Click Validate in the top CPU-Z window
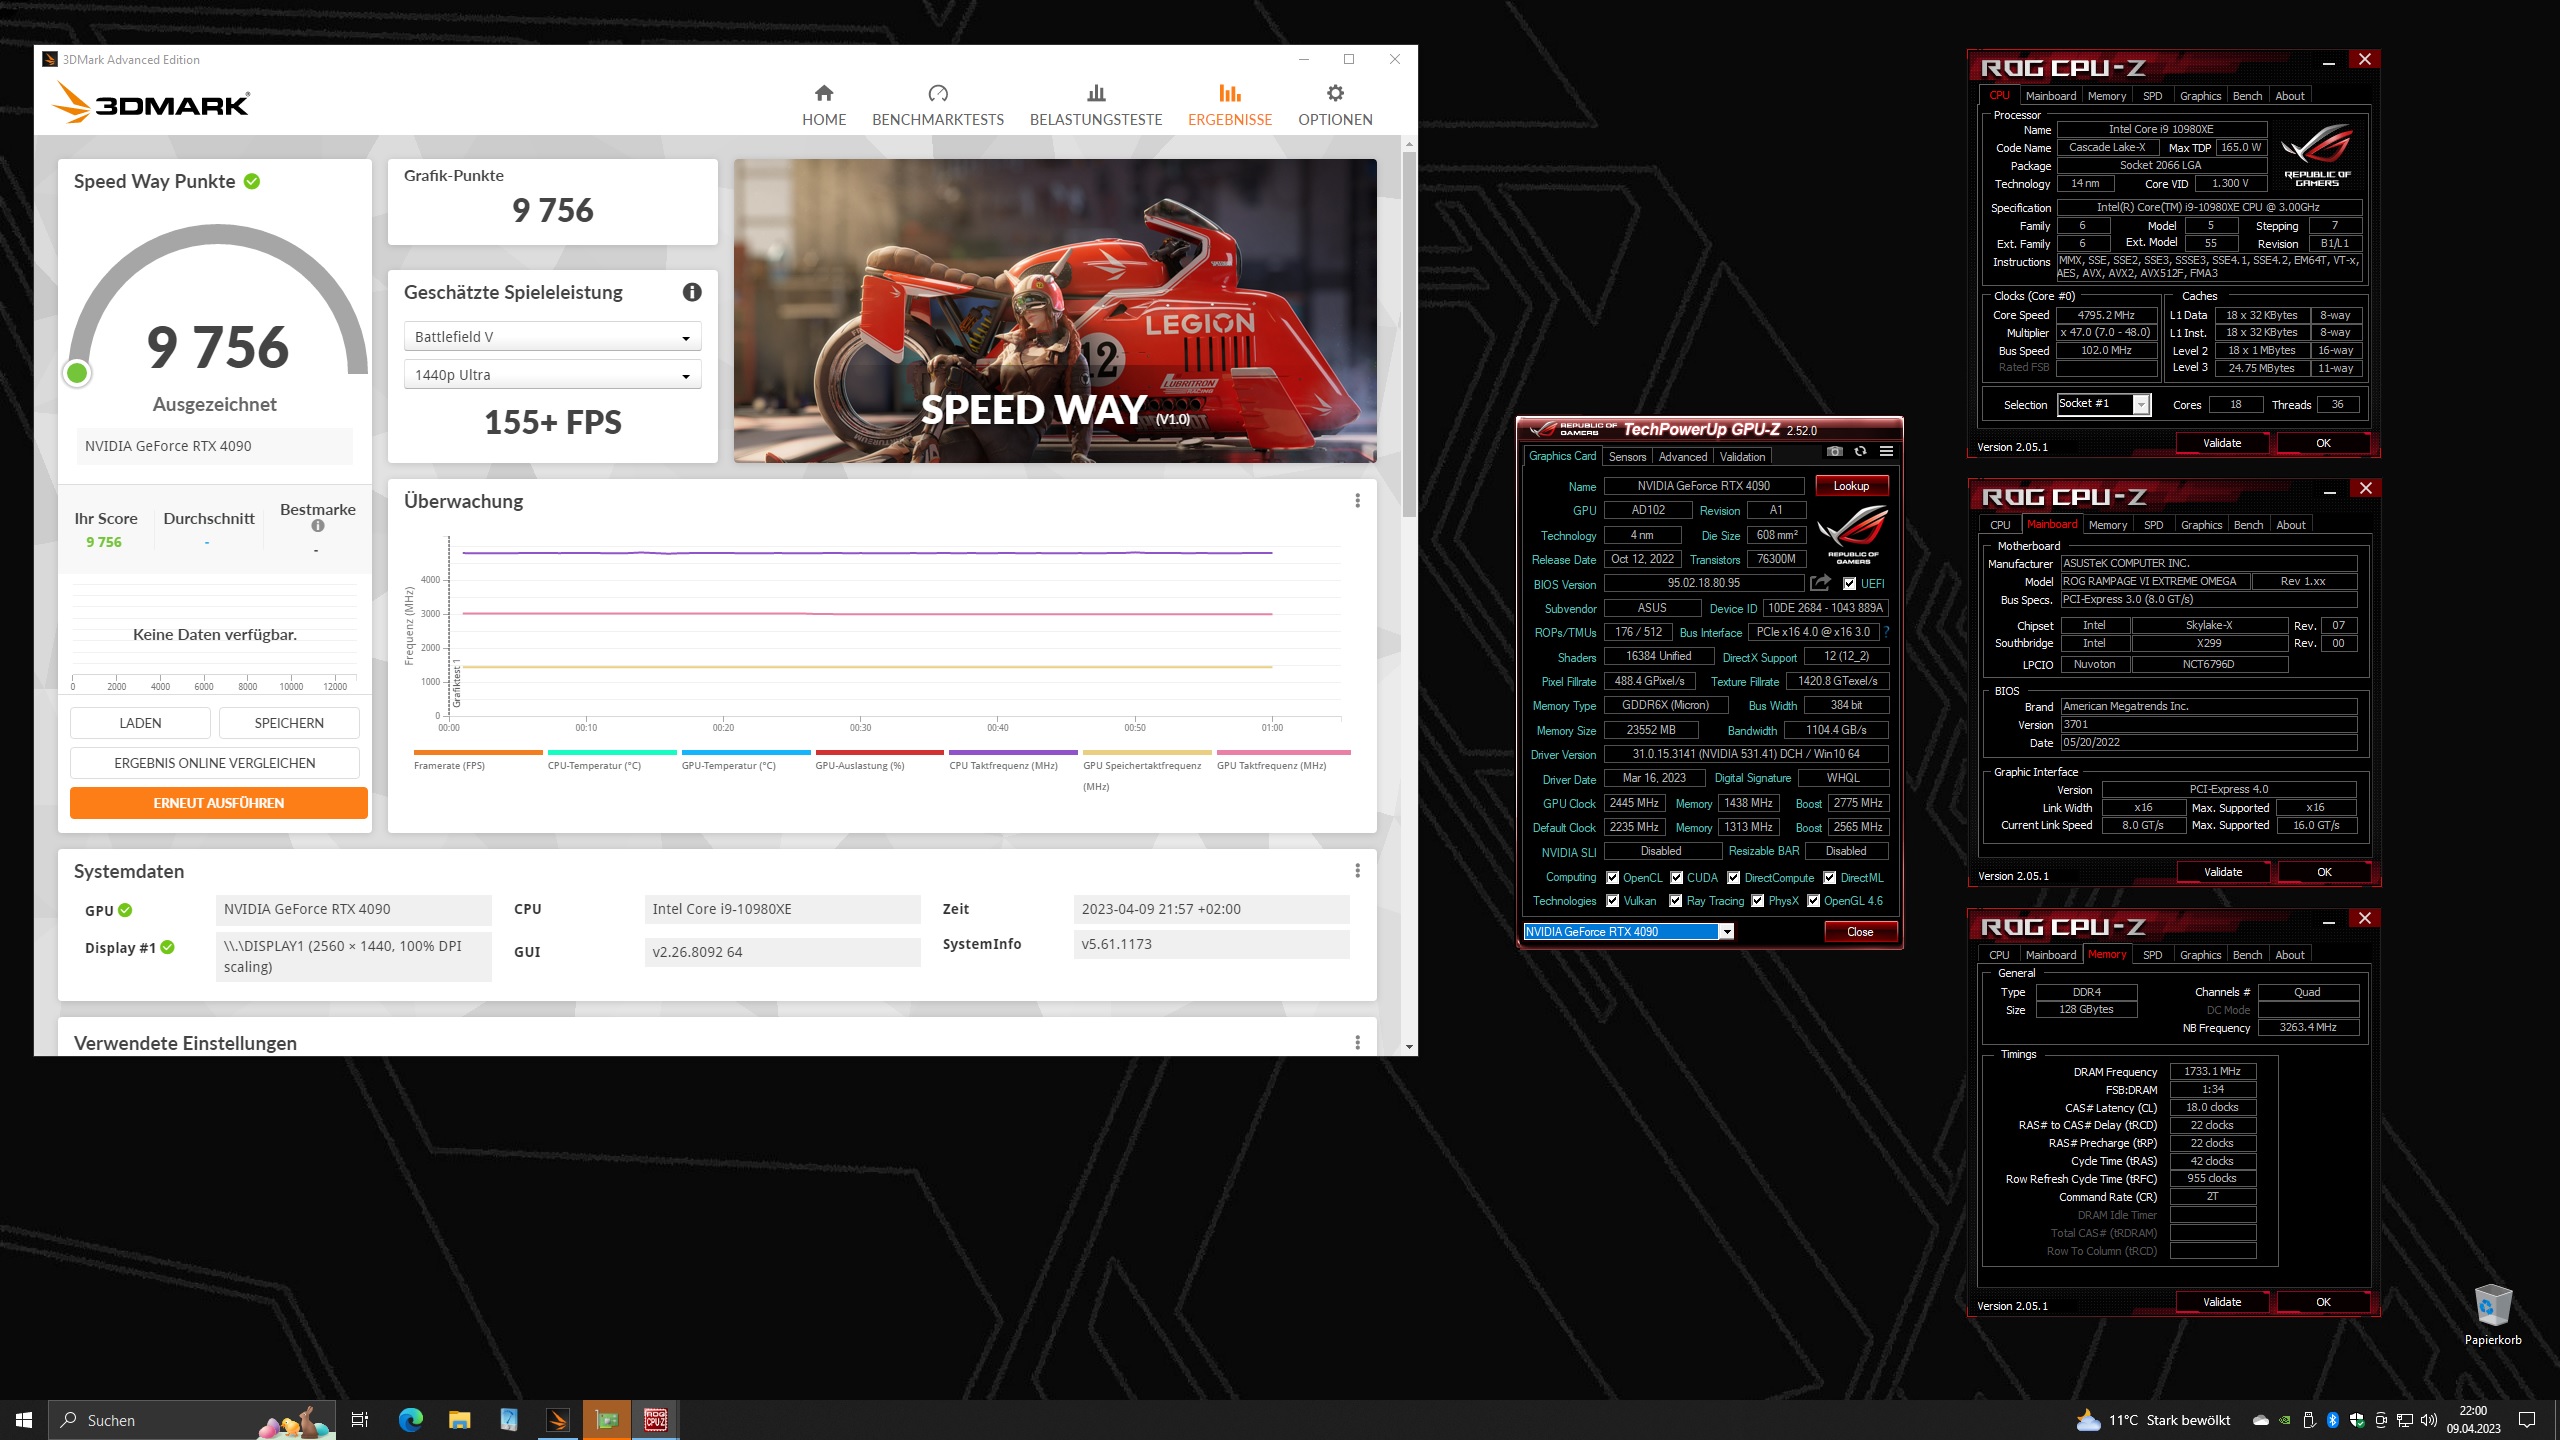Image resolution: width=2560 pixels, height=1440 pixels. 2222,443
